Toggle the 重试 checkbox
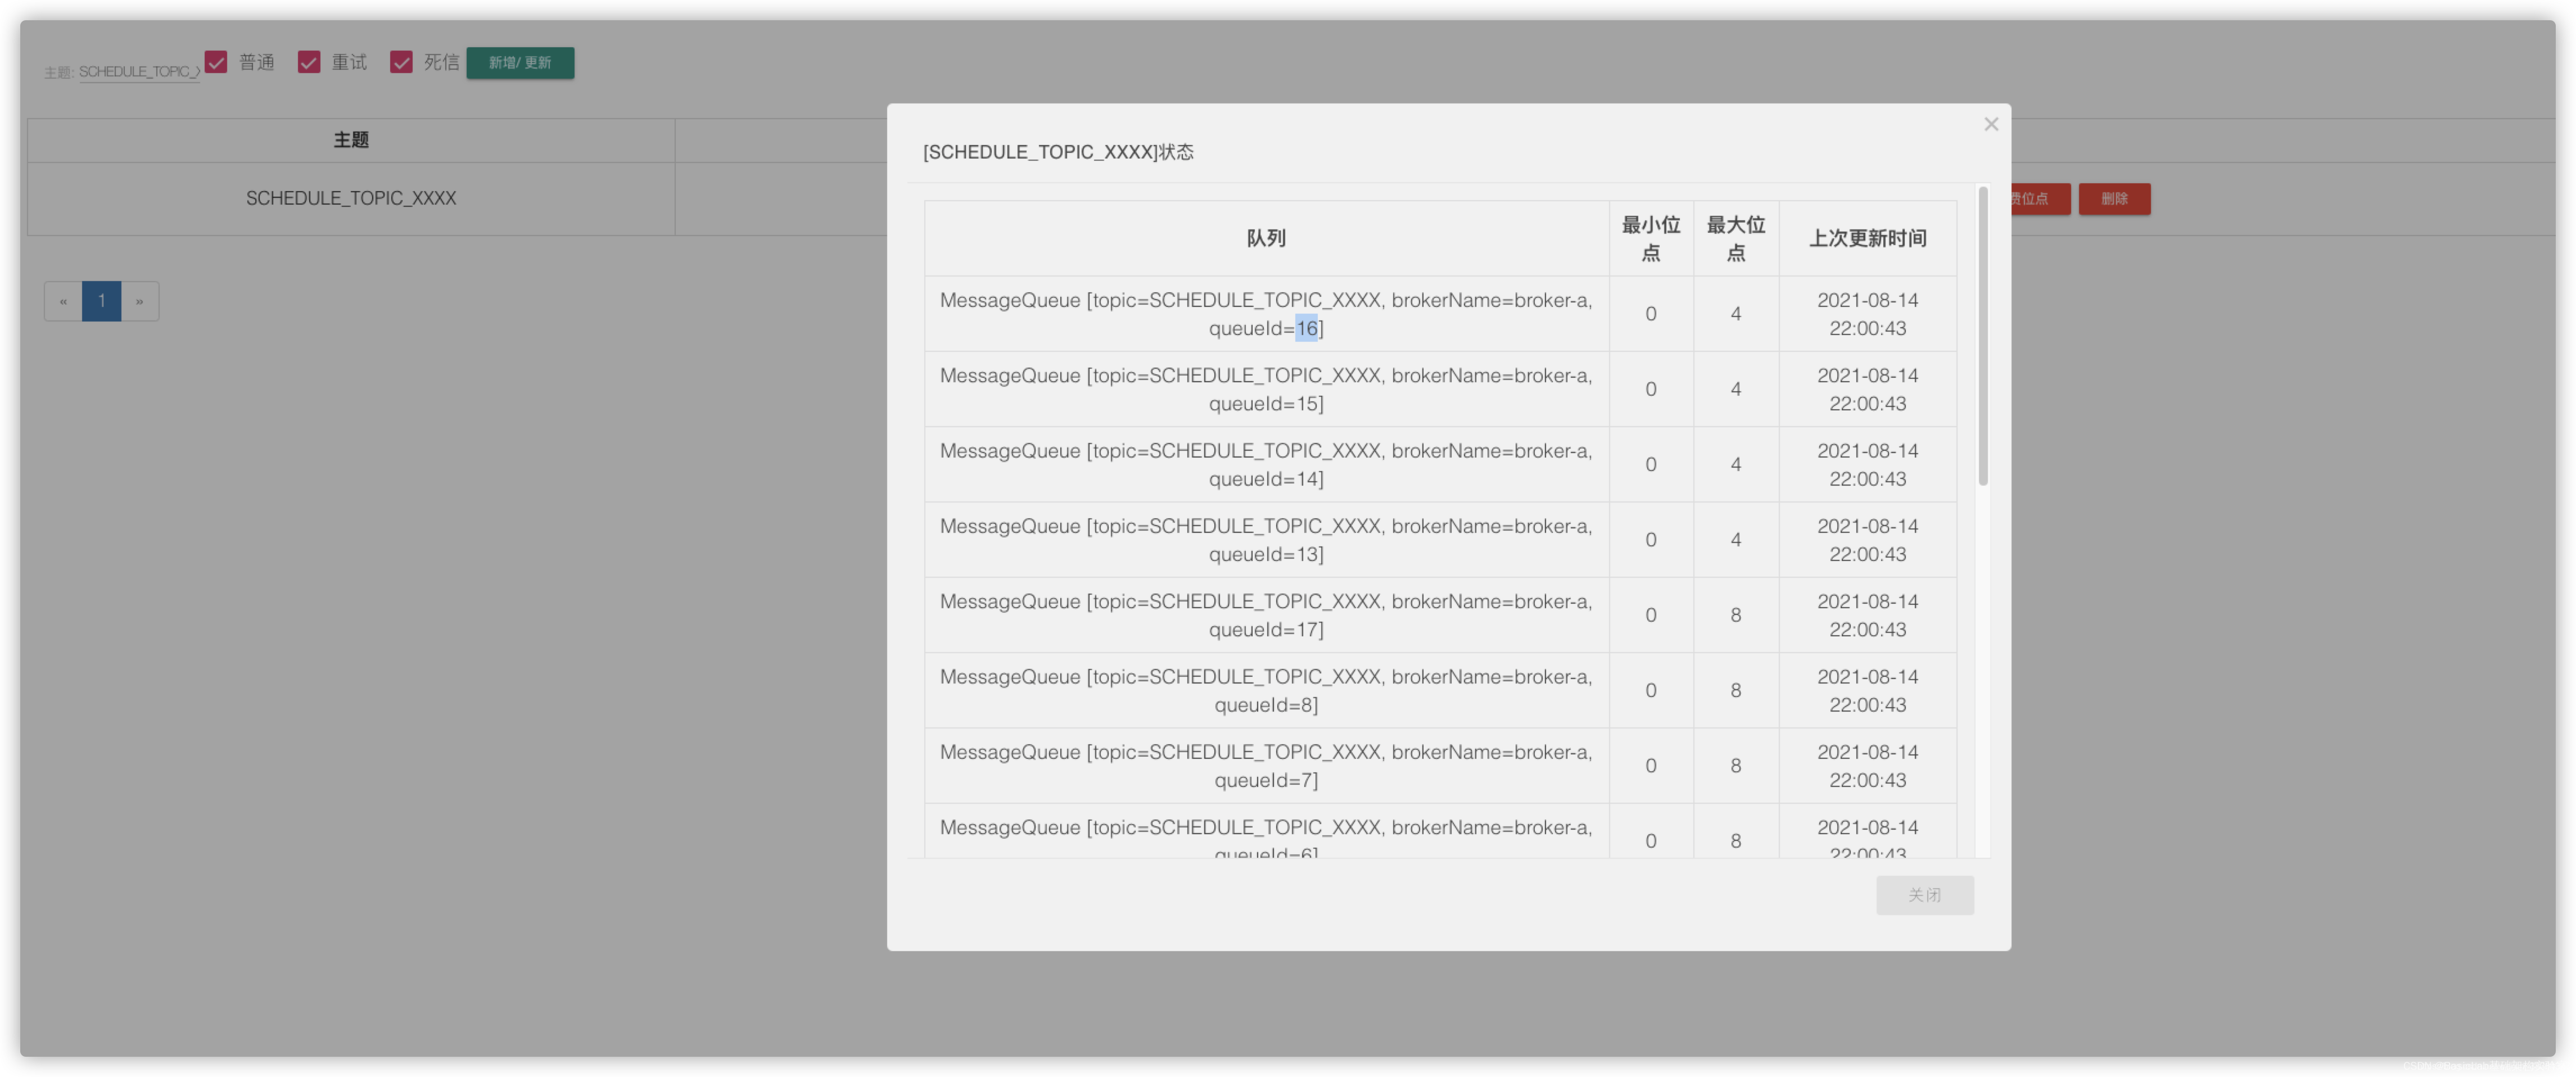 tap(309, 62)
